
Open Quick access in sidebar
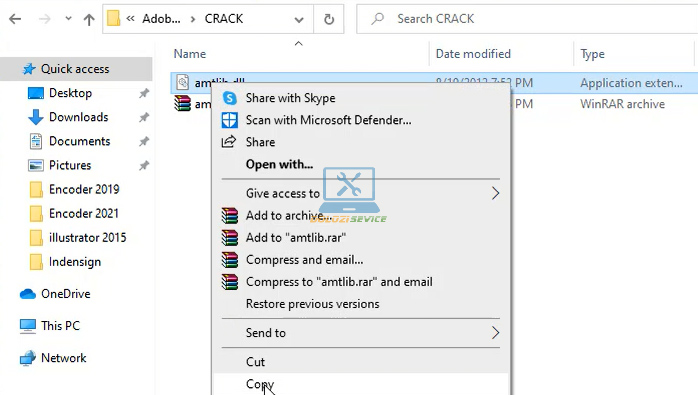pos(75,69)
